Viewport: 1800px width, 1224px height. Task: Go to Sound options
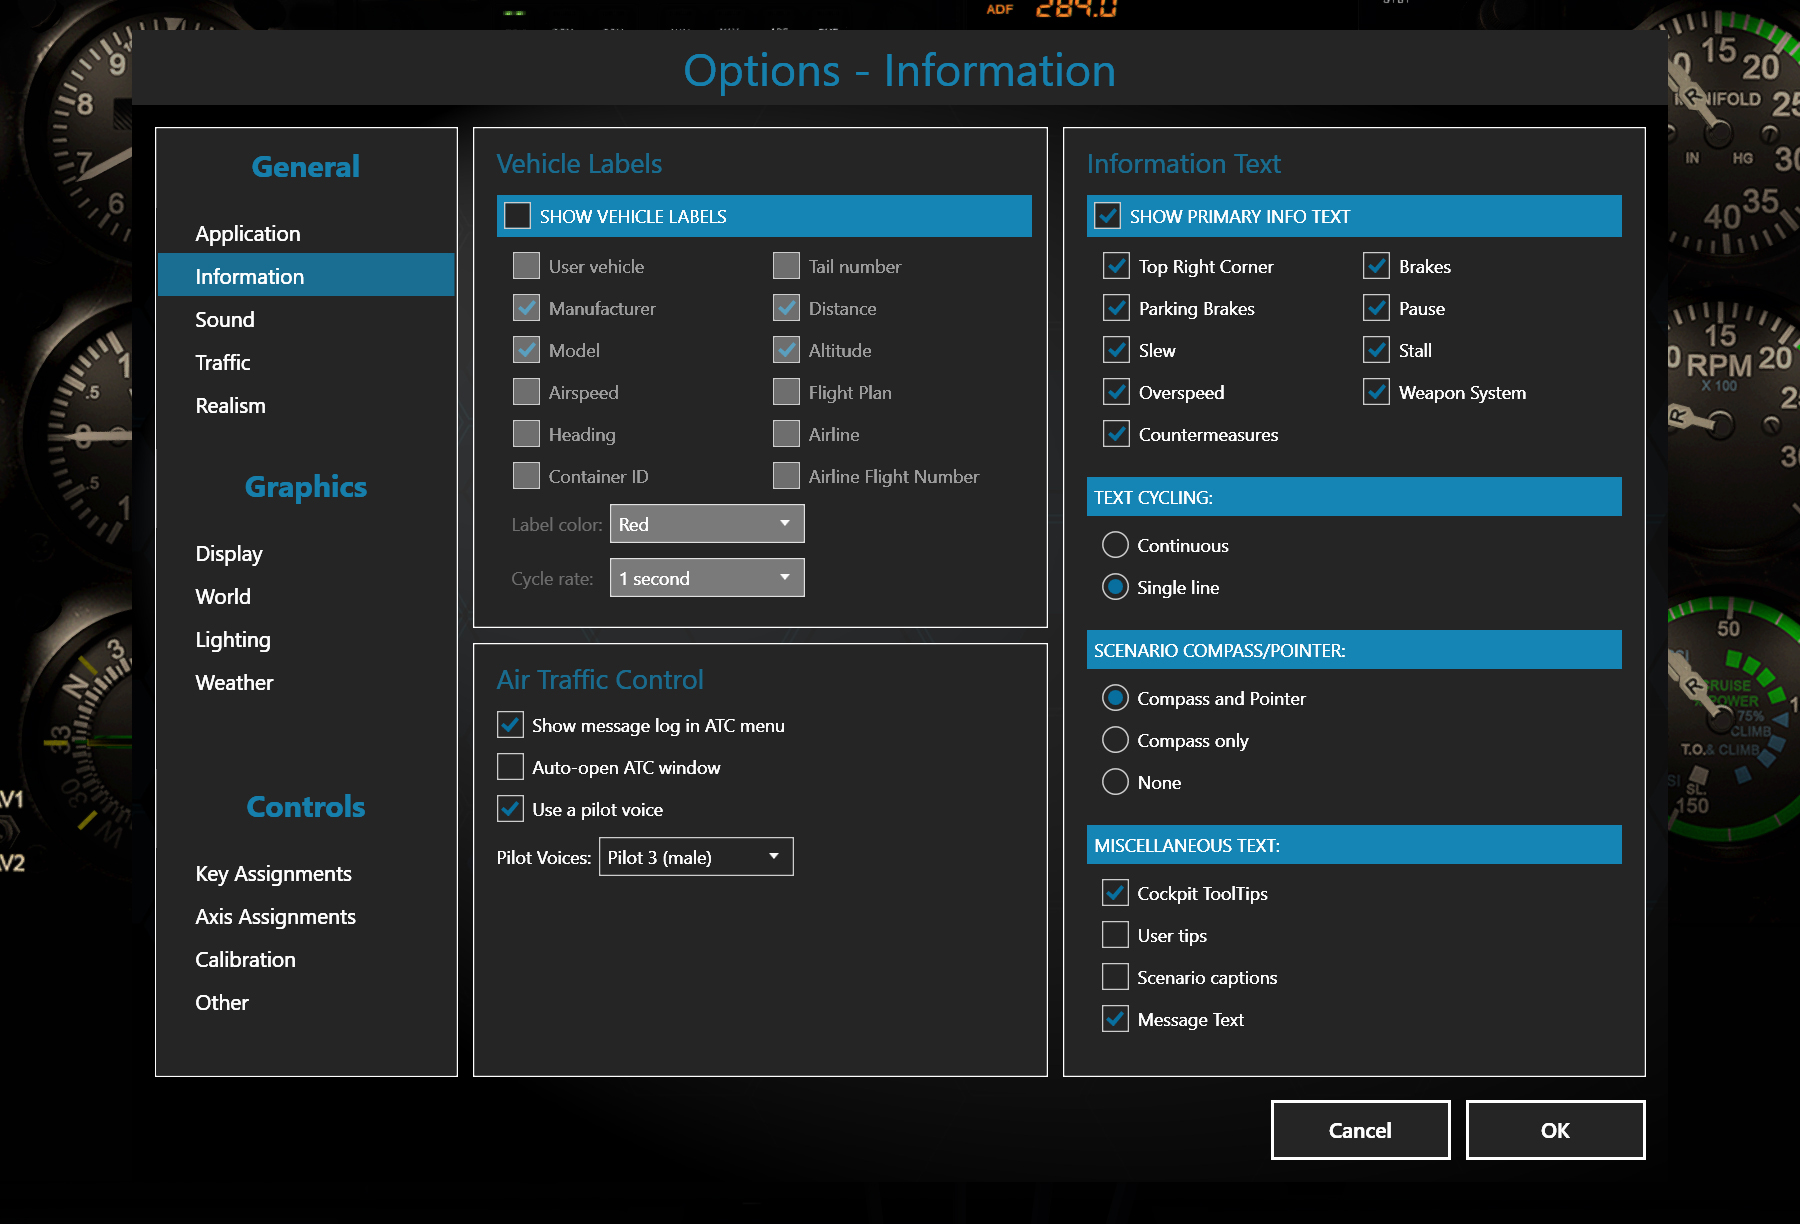click(x=225, y=320)
